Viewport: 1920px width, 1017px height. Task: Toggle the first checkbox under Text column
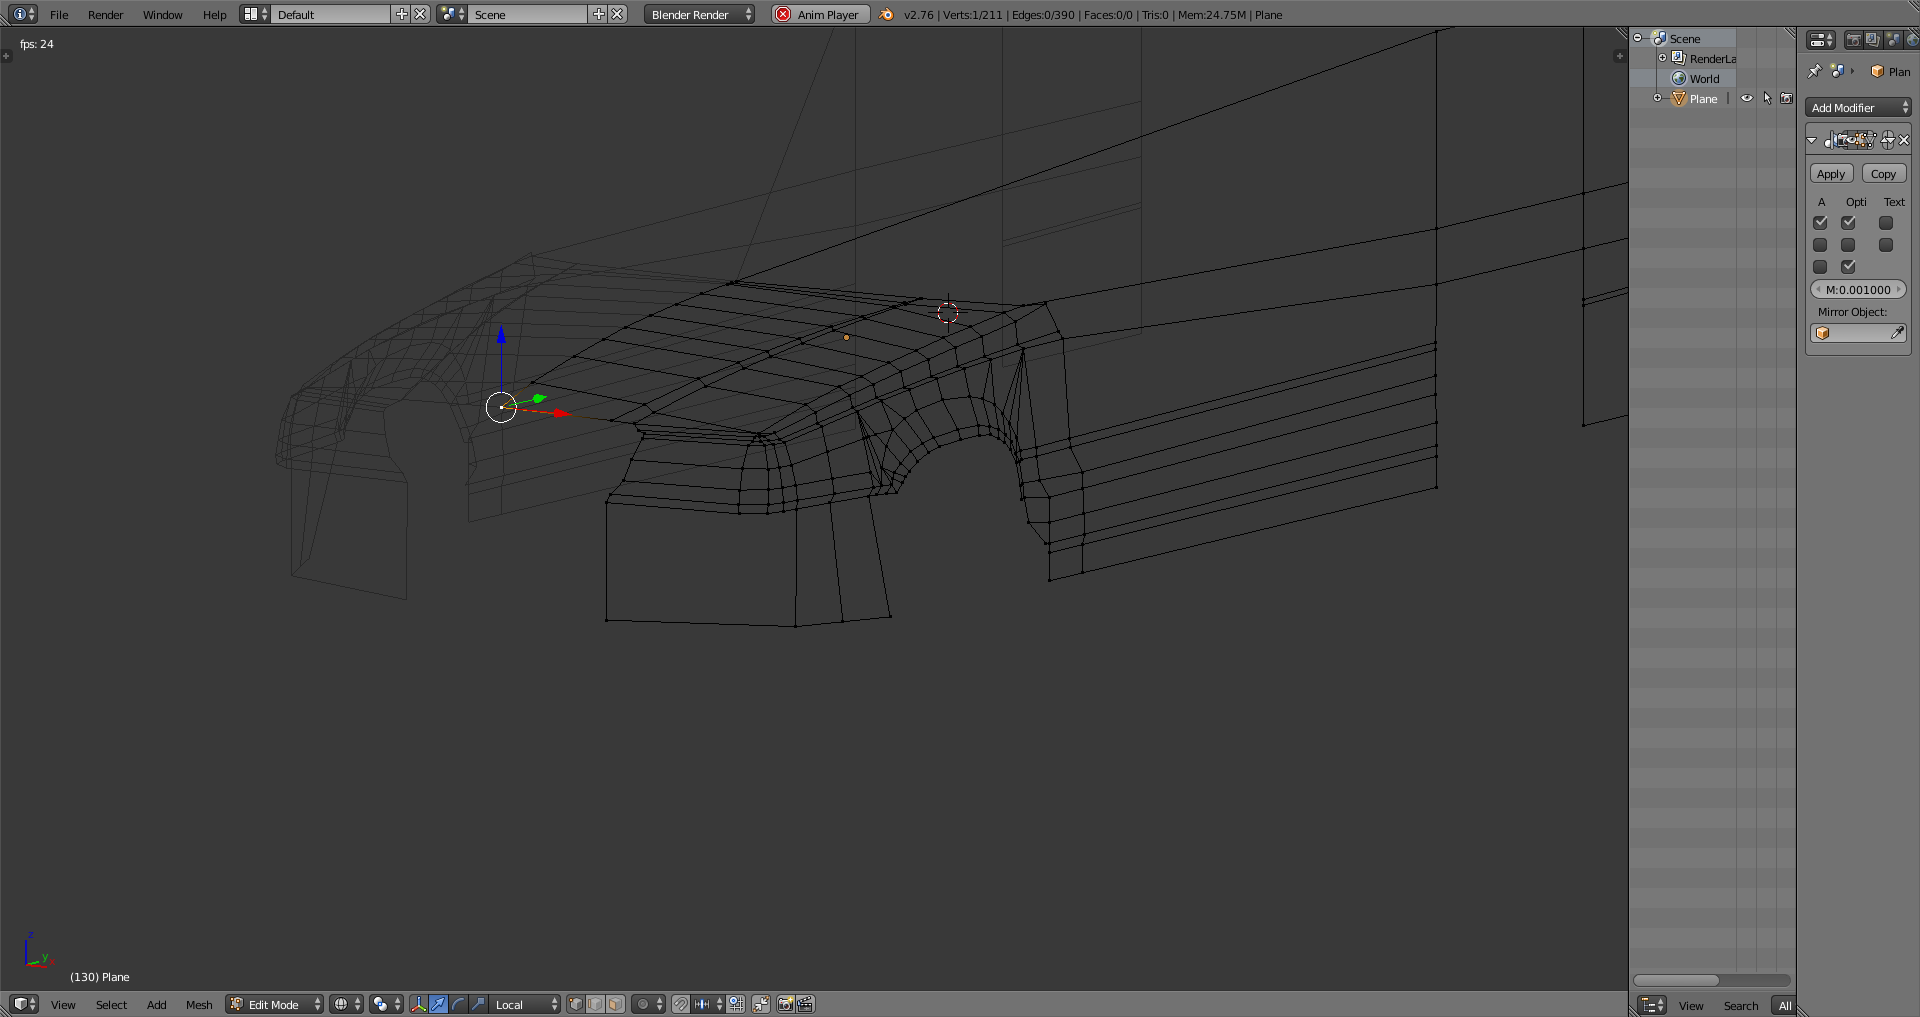[x=1886, y=223]
